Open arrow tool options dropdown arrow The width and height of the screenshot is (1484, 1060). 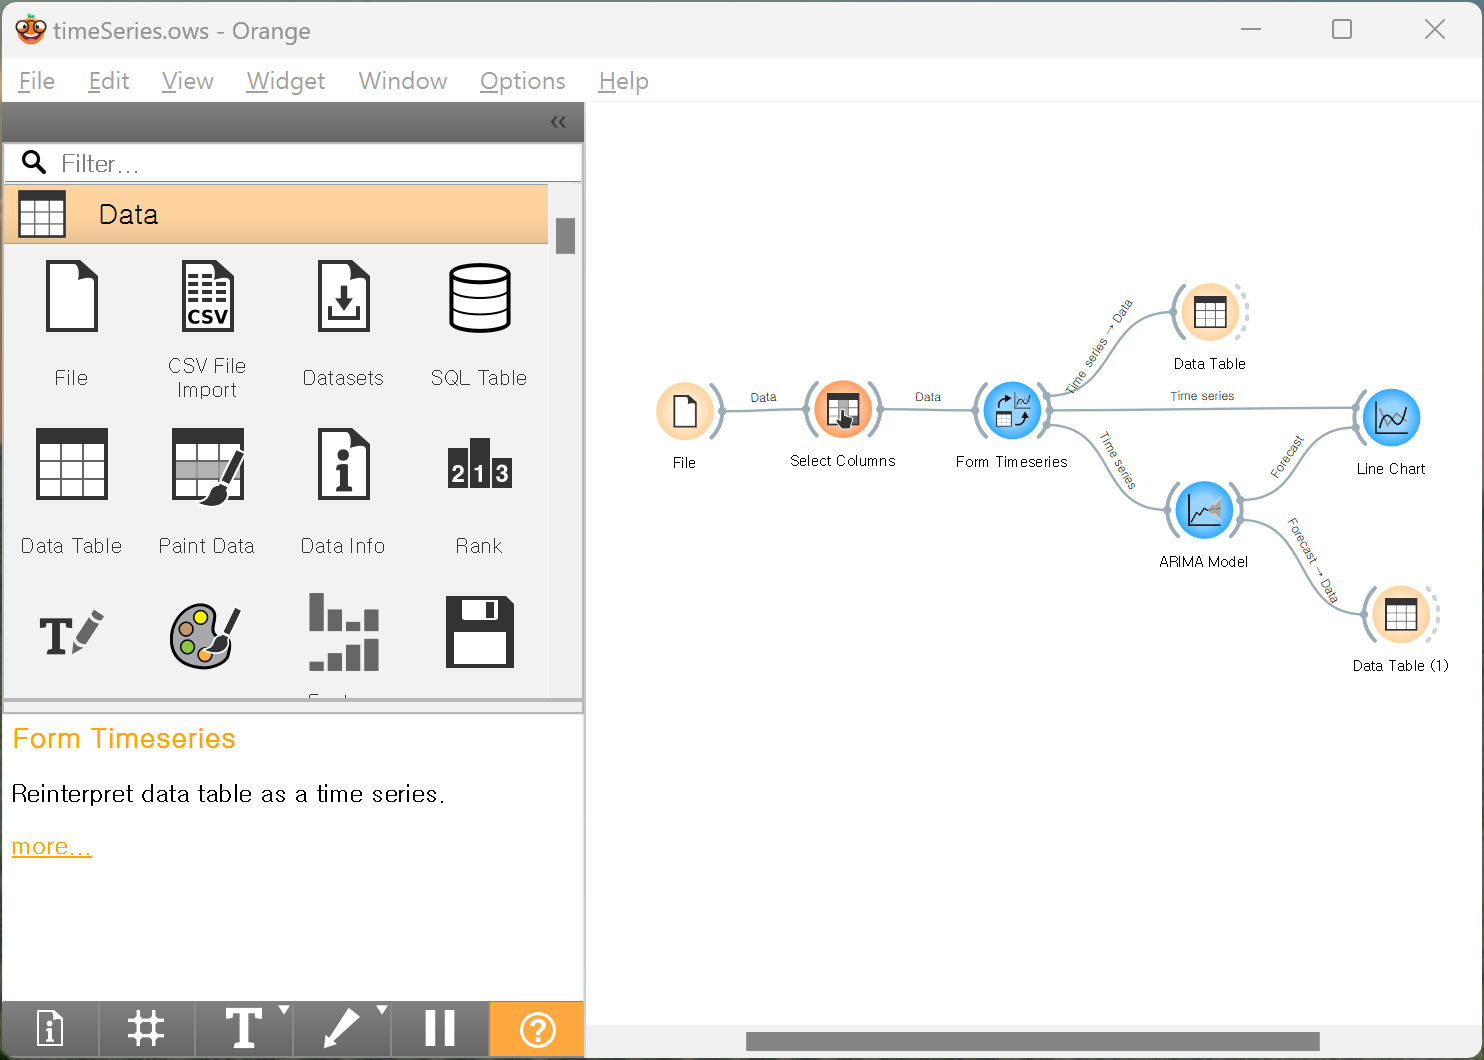[382, 1010]
